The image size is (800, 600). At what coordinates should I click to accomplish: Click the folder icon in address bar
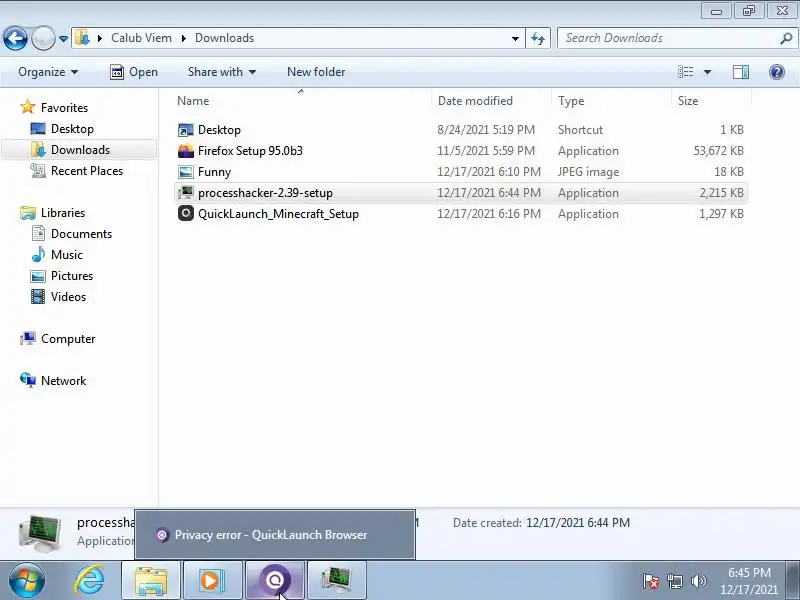pos(82,38)
